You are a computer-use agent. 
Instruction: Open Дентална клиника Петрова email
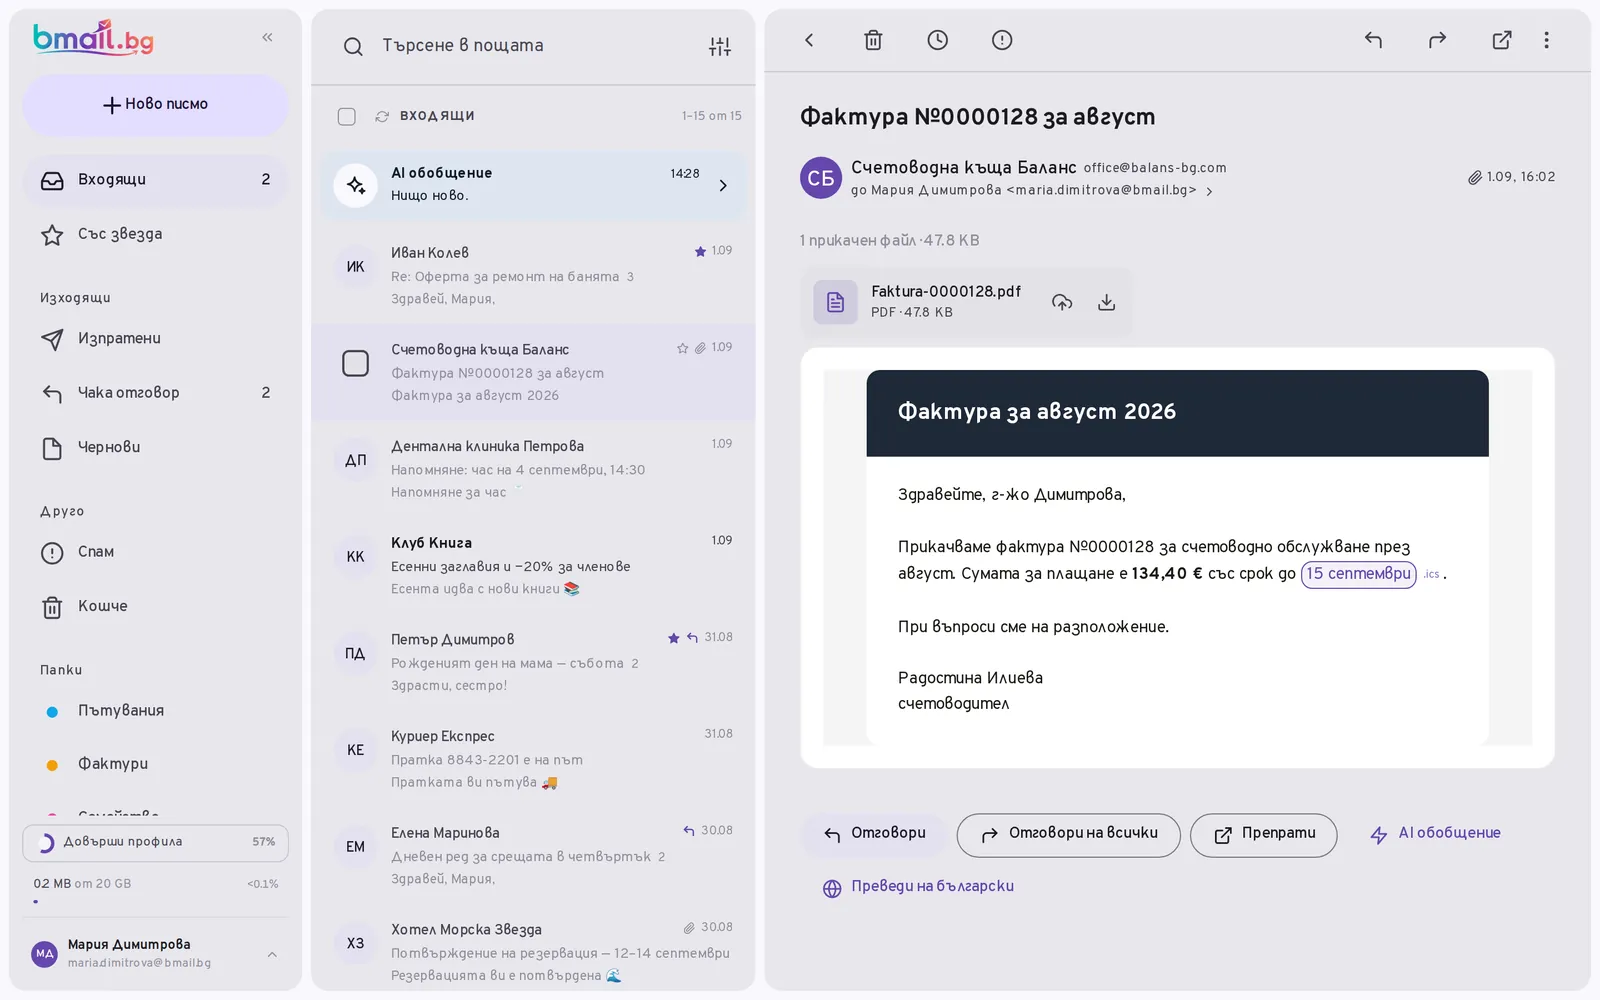click(533, 469)
